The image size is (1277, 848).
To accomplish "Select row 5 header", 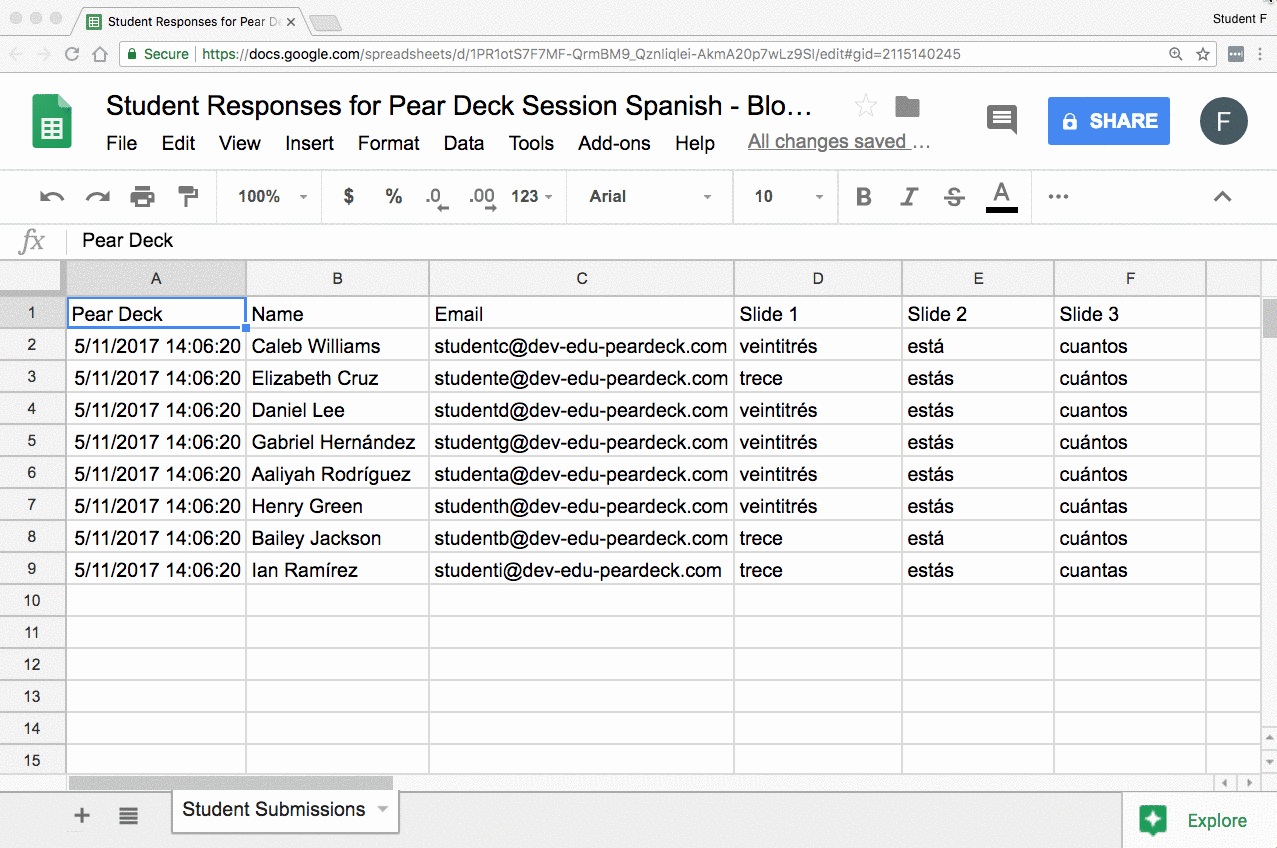I will (x=32, y=441).
